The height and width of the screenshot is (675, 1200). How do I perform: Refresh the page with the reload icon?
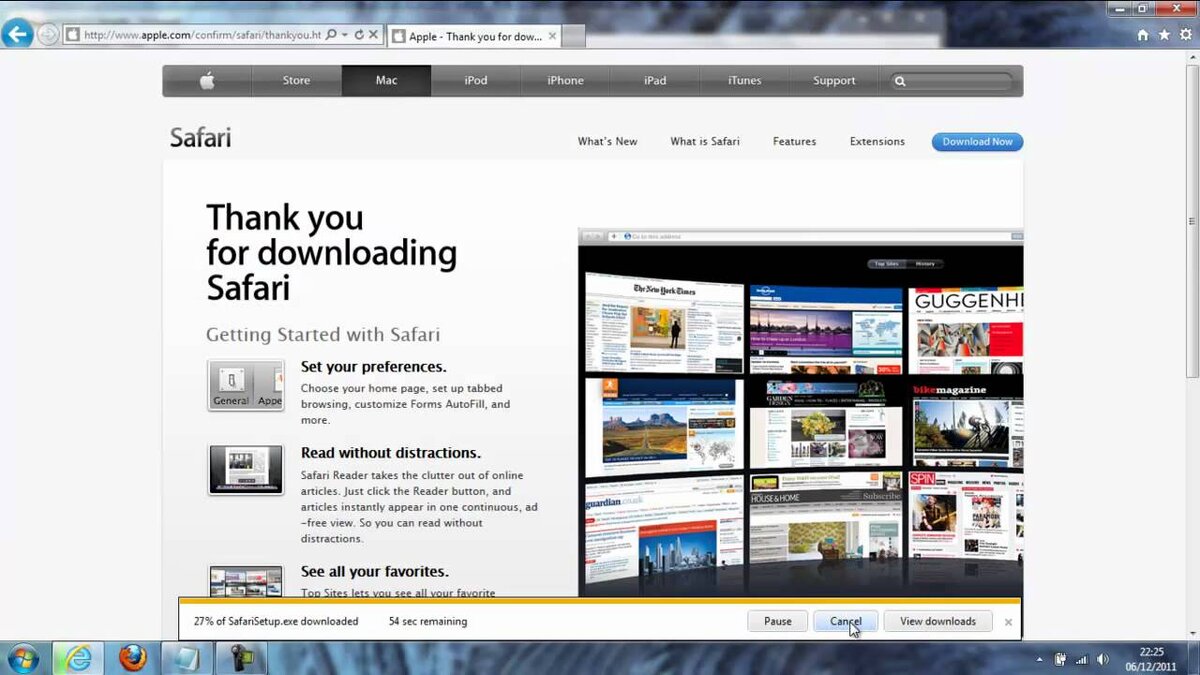click(359, 34)
